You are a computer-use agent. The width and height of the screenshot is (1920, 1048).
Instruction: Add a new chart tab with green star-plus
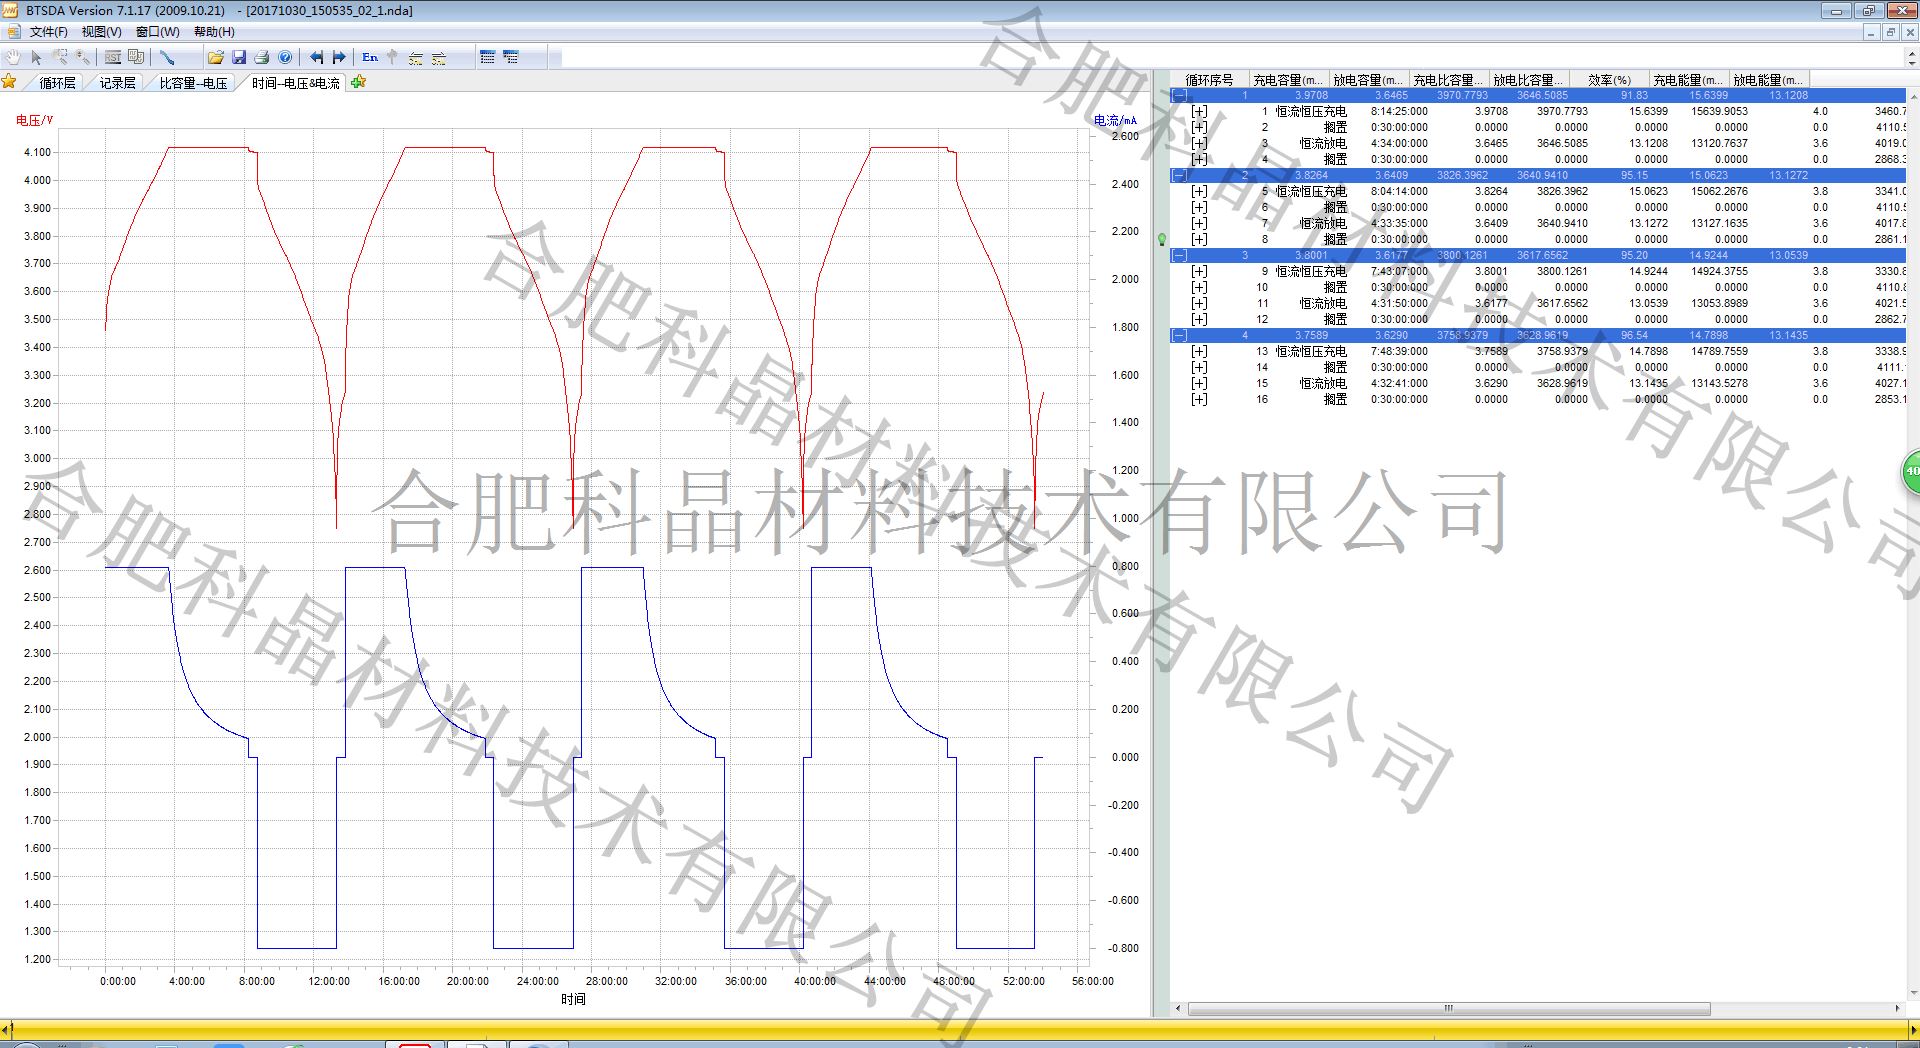(x=359, y=82)
